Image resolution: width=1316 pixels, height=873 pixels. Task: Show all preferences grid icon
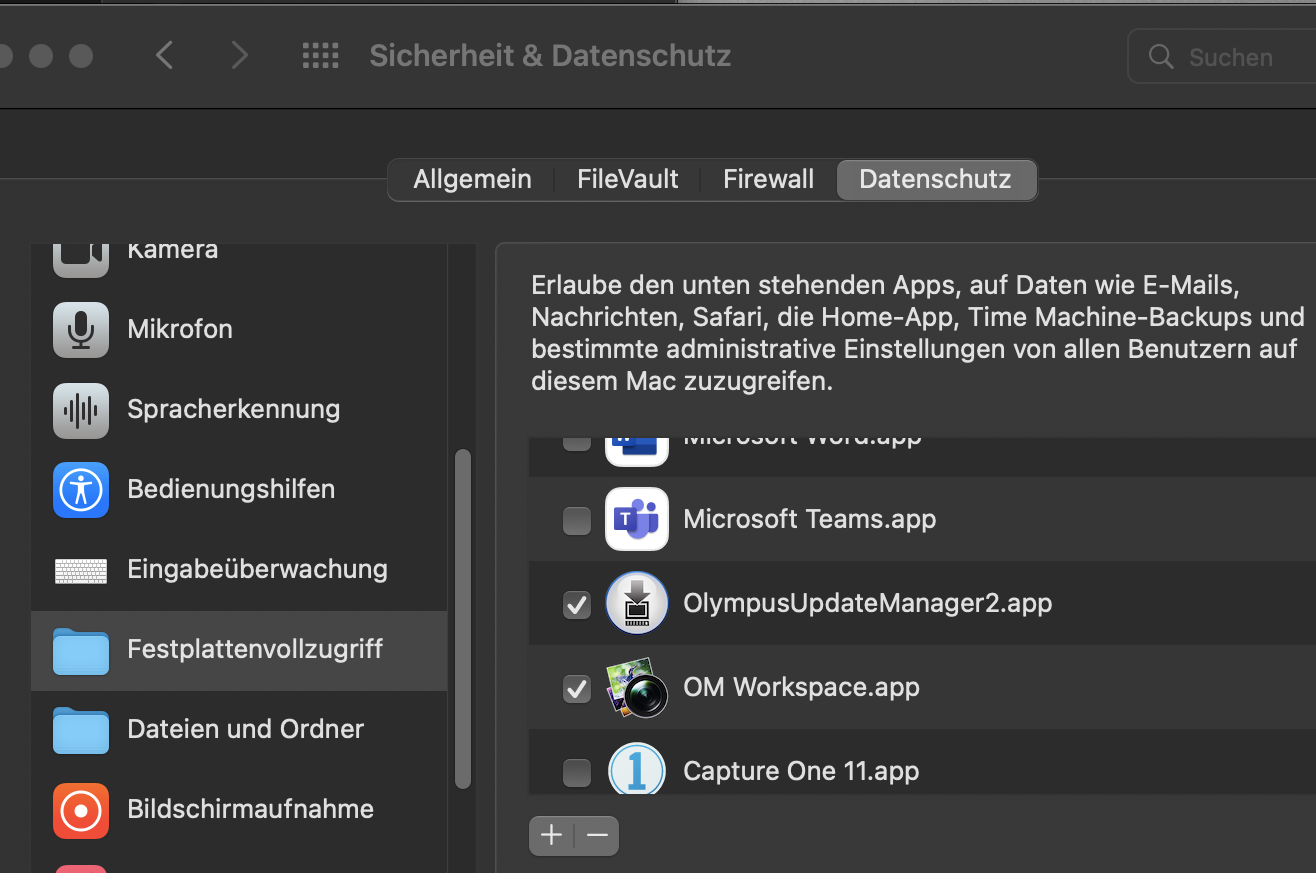(320, 55)
